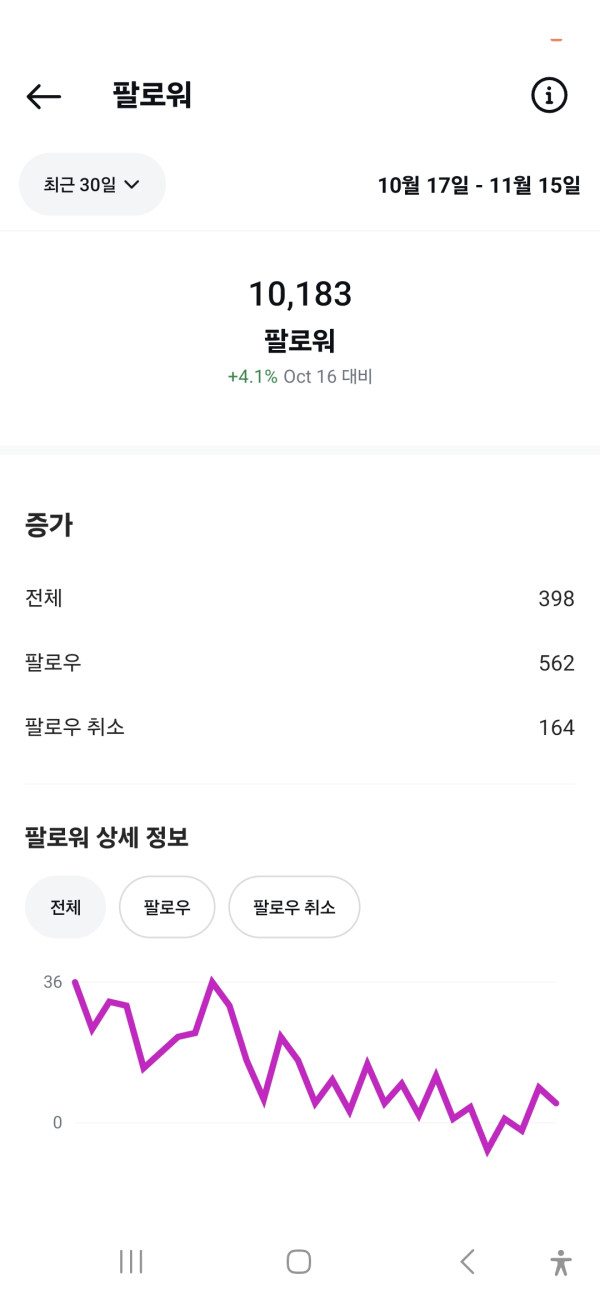Tap the 10,183 follower count
The image size is (600, 1300).
pyautogui.click(x=300, y=294)
